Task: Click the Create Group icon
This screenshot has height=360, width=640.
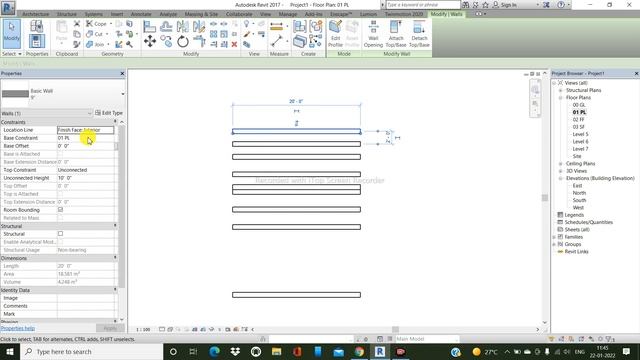Action: pyautogui.click(x=316, y=27)
